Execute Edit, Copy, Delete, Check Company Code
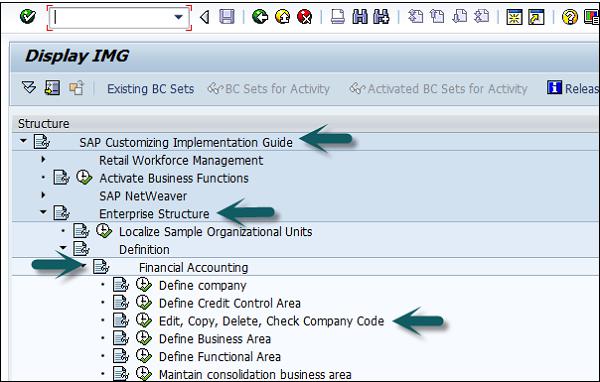Image resolution: width=600 pixels, height=382 pixels. click(143, 320)
